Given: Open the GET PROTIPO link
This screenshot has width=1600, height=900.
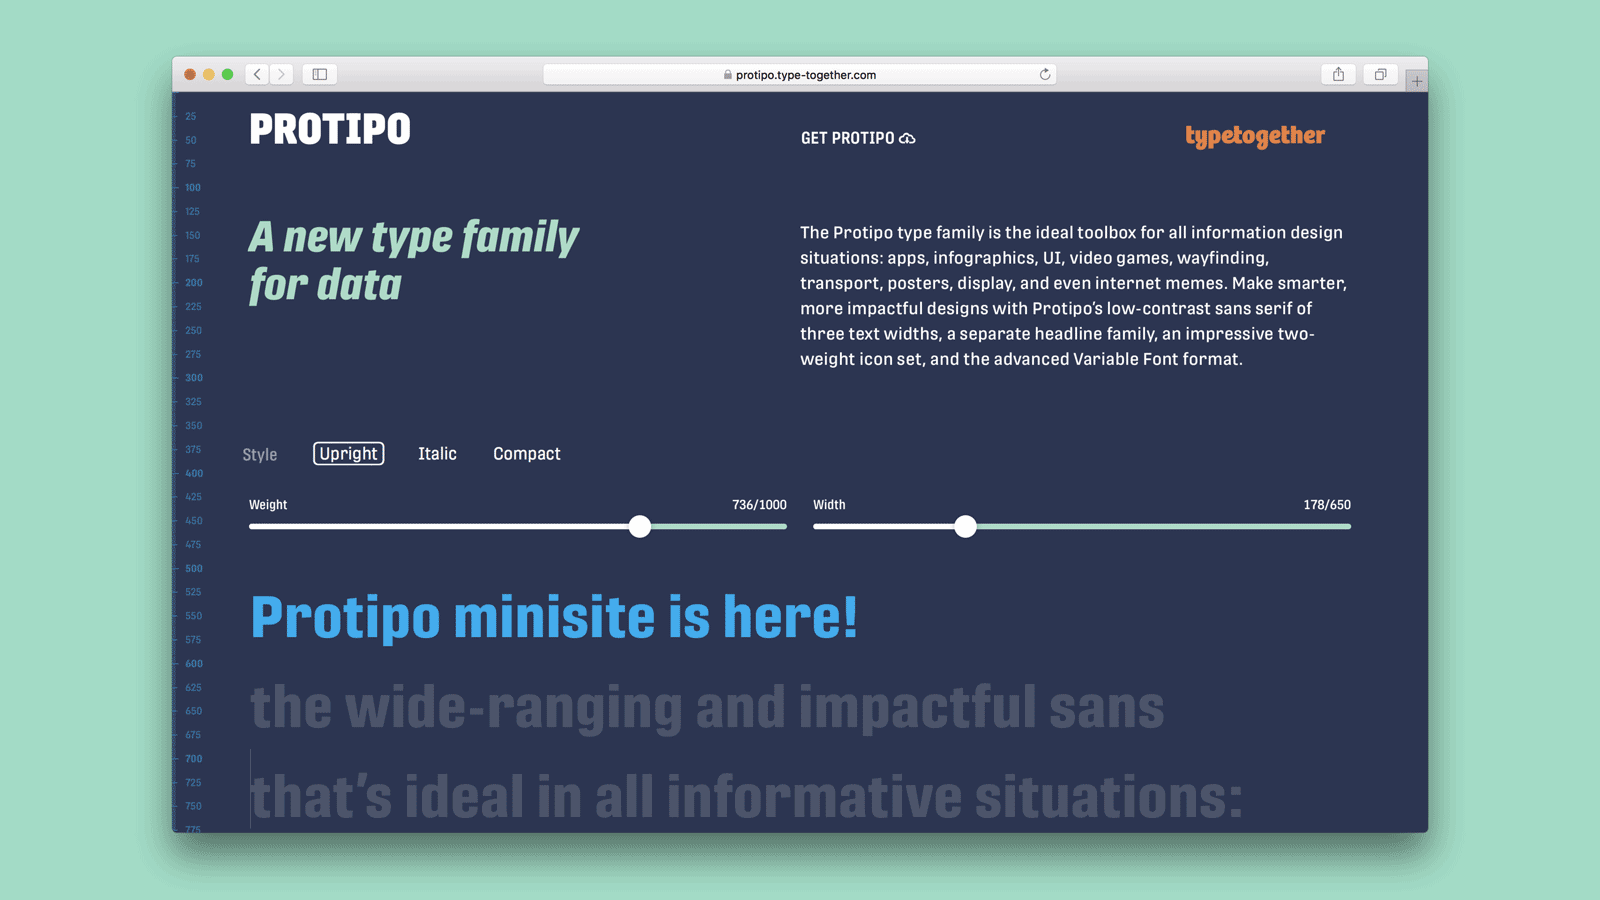Looking at the screenshot, I should [858, 138].
